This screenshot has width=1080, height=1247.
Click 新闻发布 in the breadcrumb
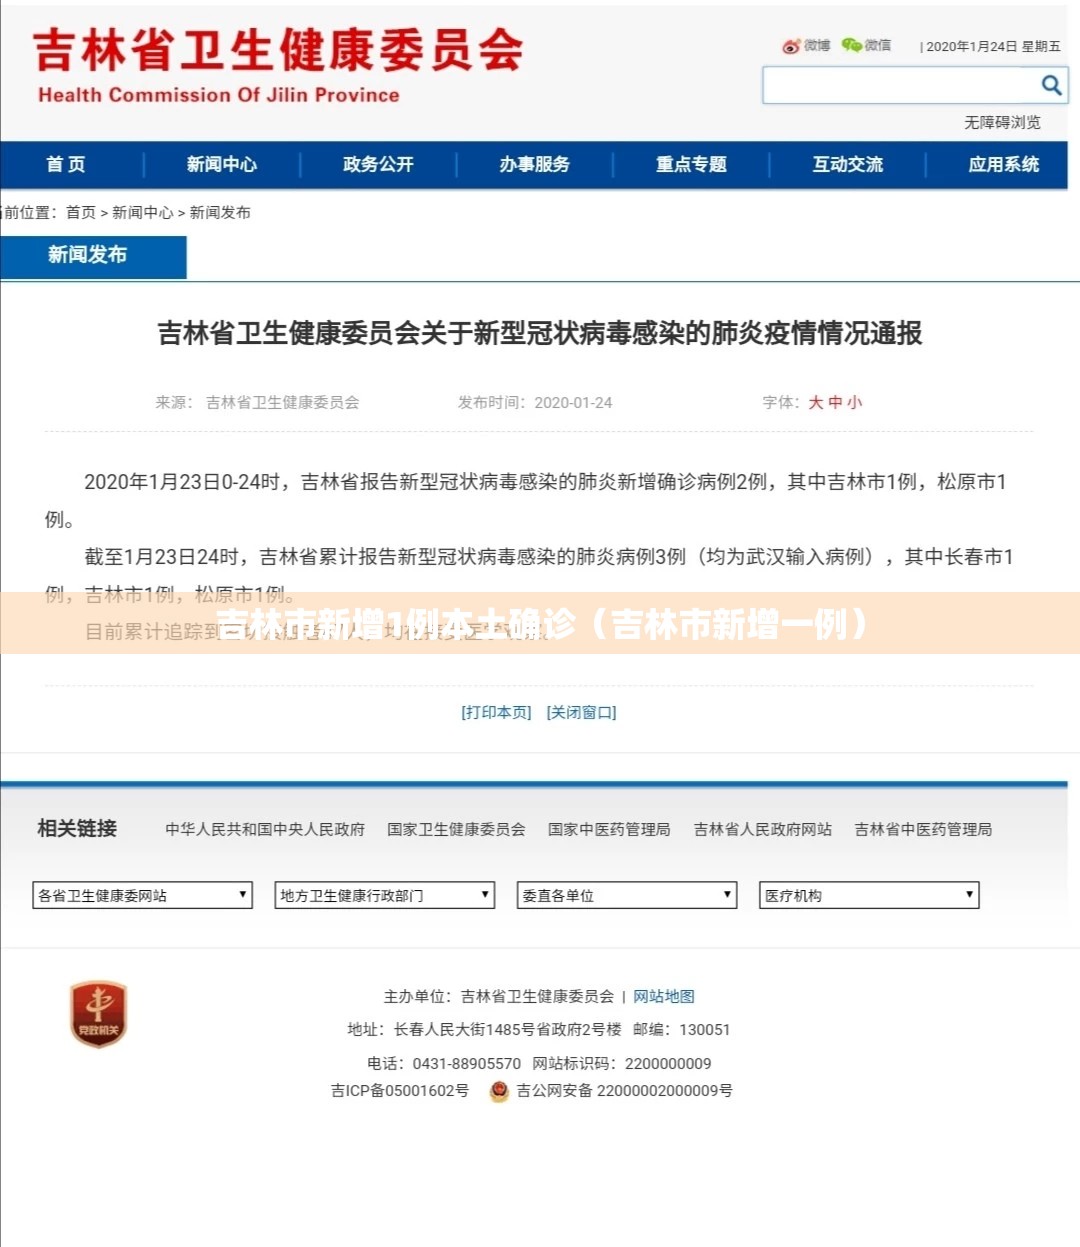[220, 213]
